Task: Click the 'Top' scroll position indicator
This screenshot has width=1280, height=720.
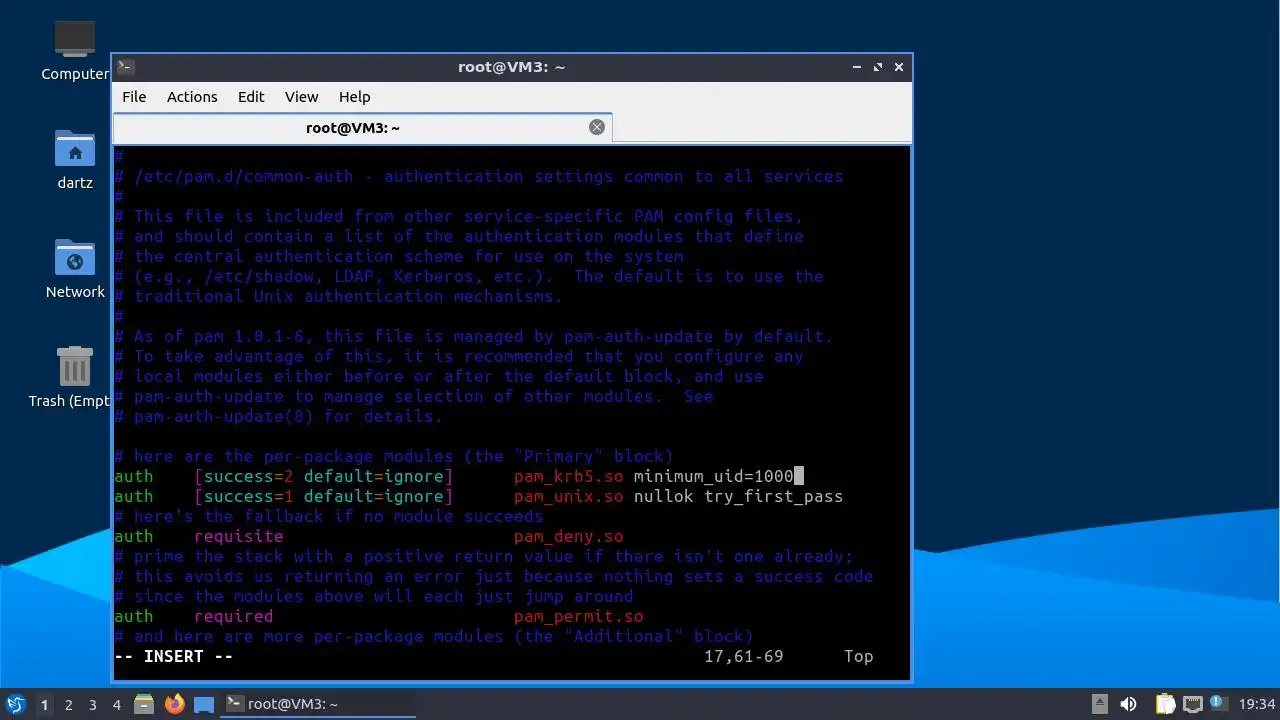Action: [859, 656]
